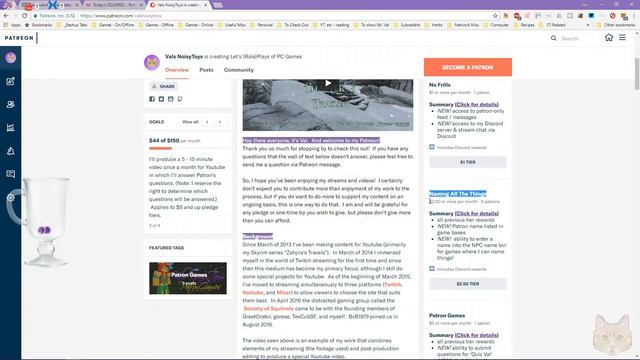This screenshot has width=640, height=360.
Task: Open the Society of Squirrels link
Action: point(269,309)
